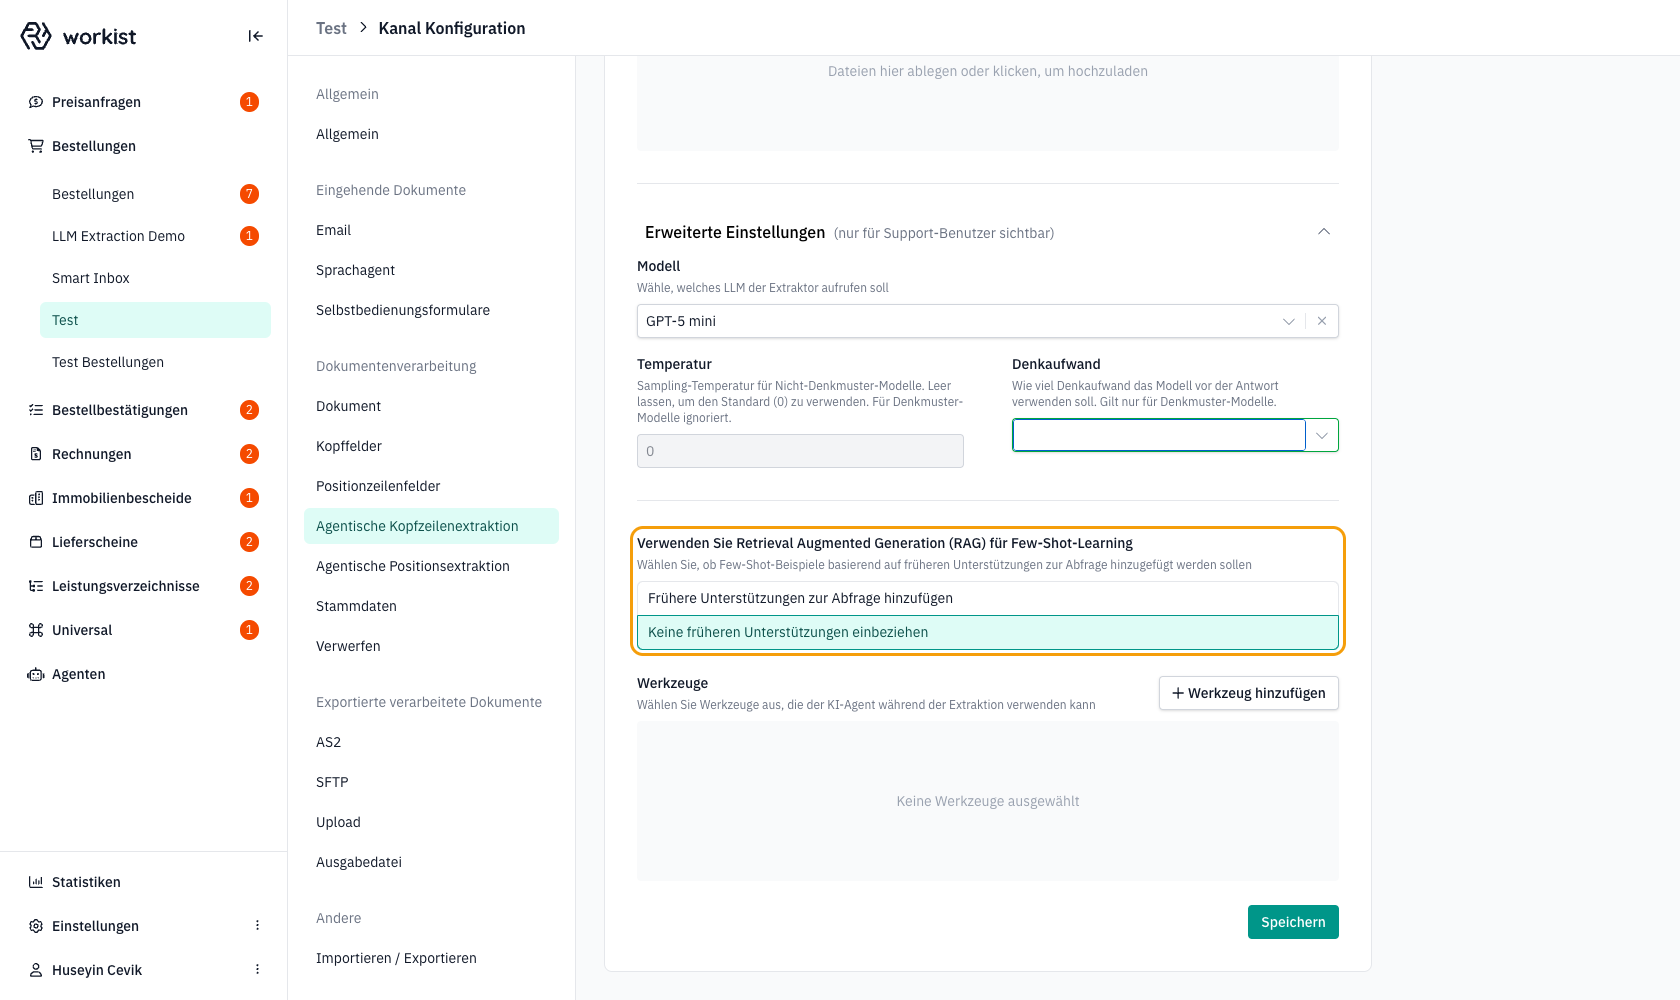1680x1000 pixels.
Task: Click the Rechnungen document icon
Action: point(36,454)
